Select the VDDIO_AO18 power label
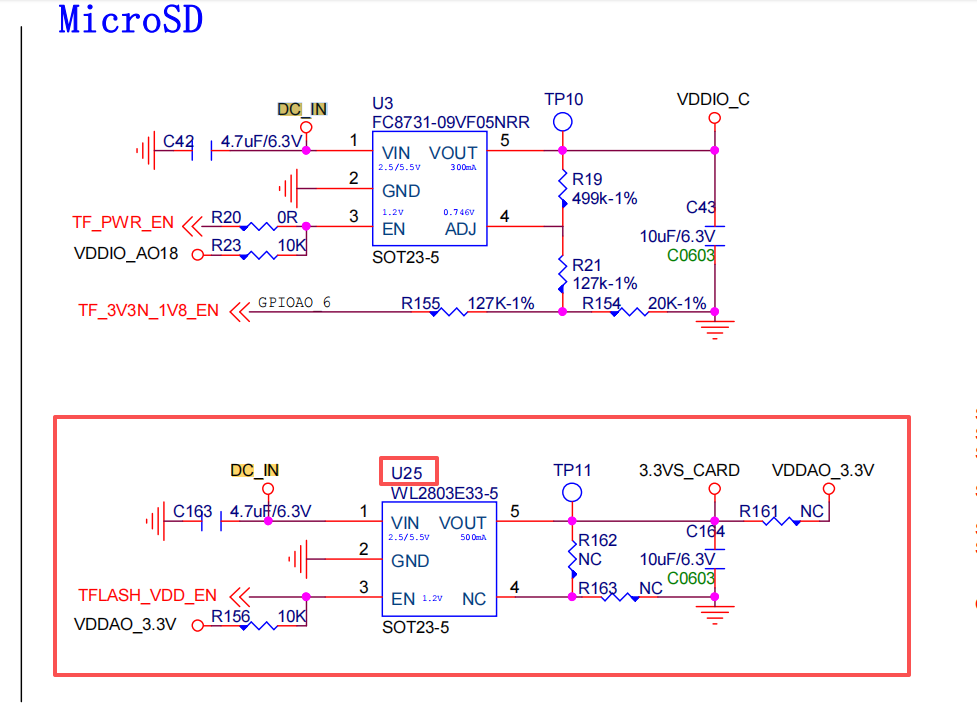The width and height of the screenshot is (977, 719). [x=126, y=254]
